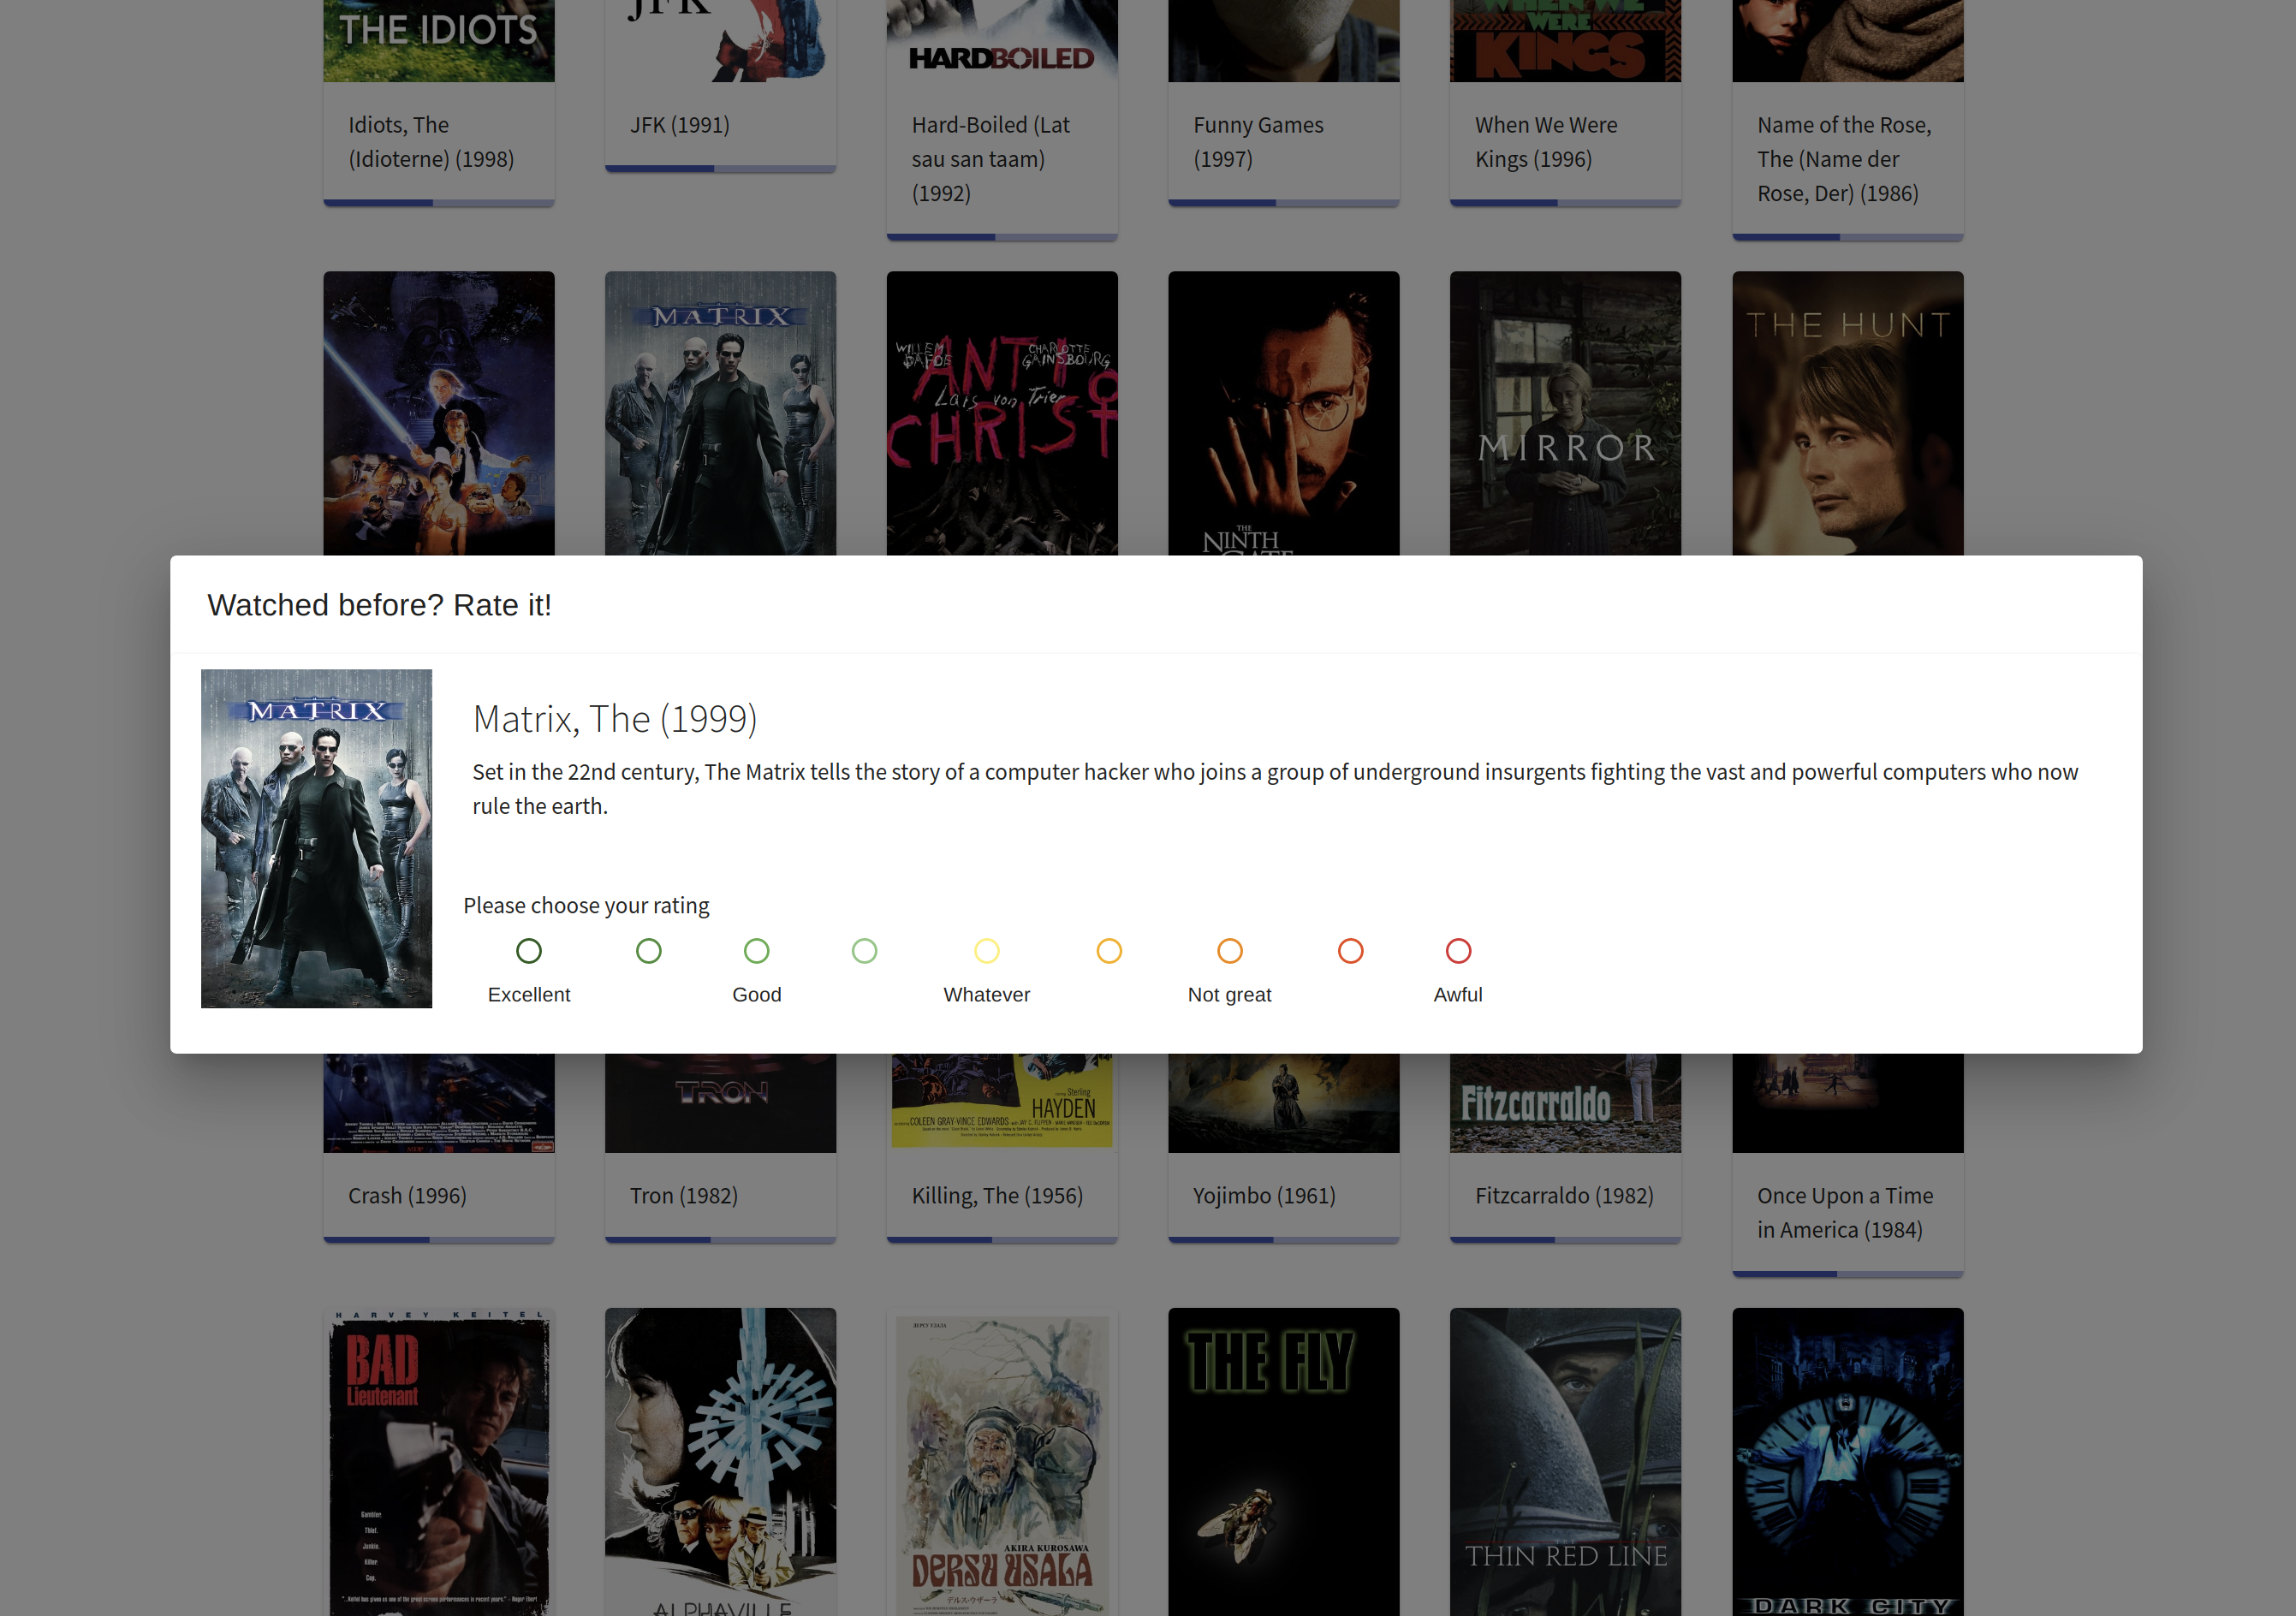Select the rating between Whatever and Not great
The width and height of the screenshot is (2296, 1616).
[x=1109, y=951]
